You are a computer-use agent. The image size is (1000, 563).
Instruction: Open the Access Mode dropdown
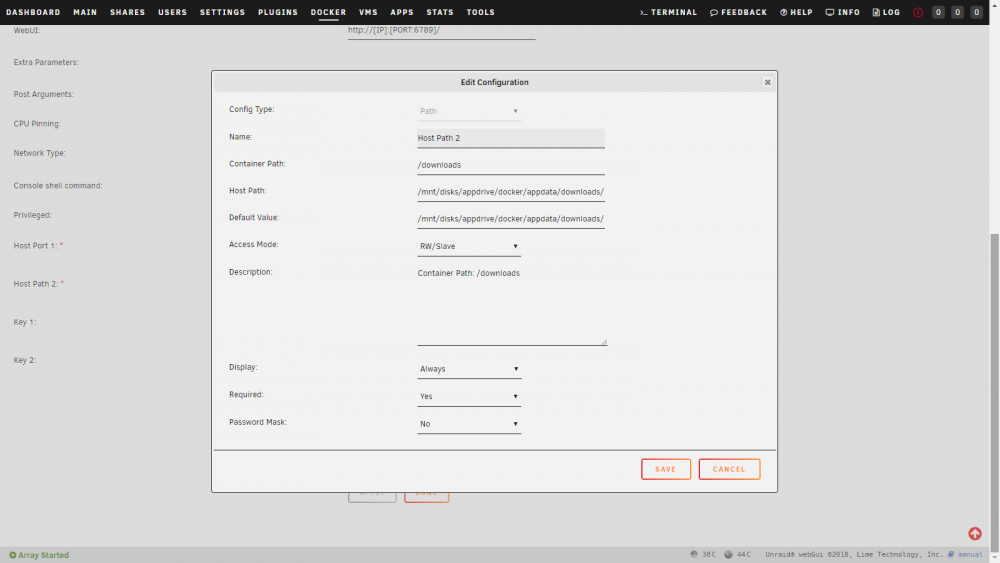point(469,246)
